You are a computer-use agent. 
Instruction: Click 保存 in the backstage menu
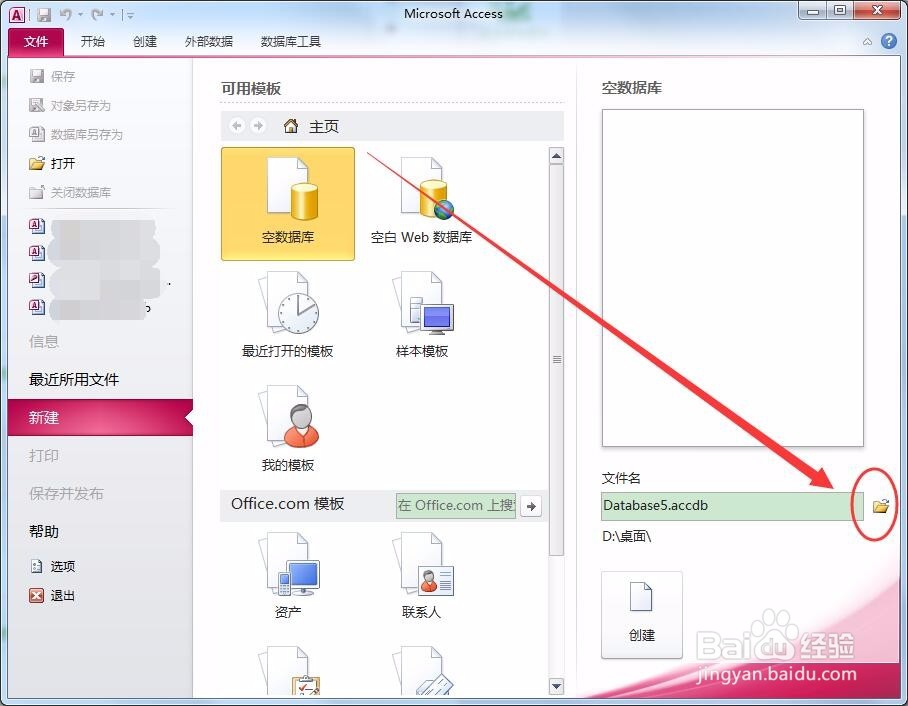52,76
